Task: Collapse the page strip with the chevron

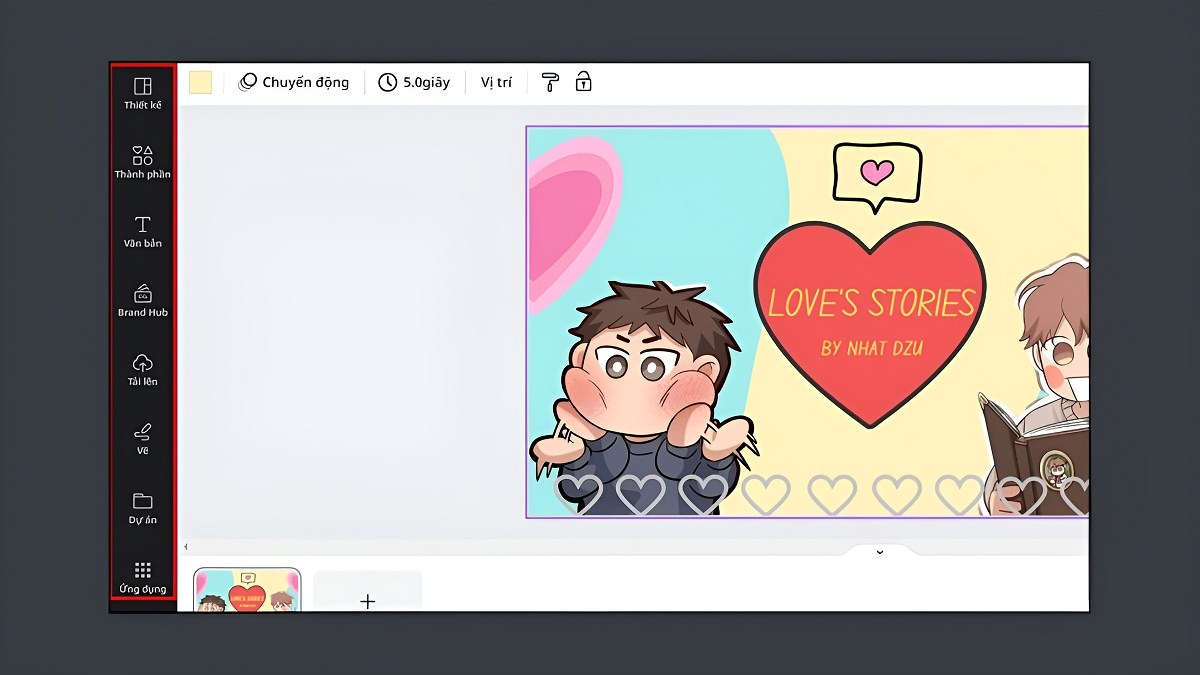Action: pos(880,552)
